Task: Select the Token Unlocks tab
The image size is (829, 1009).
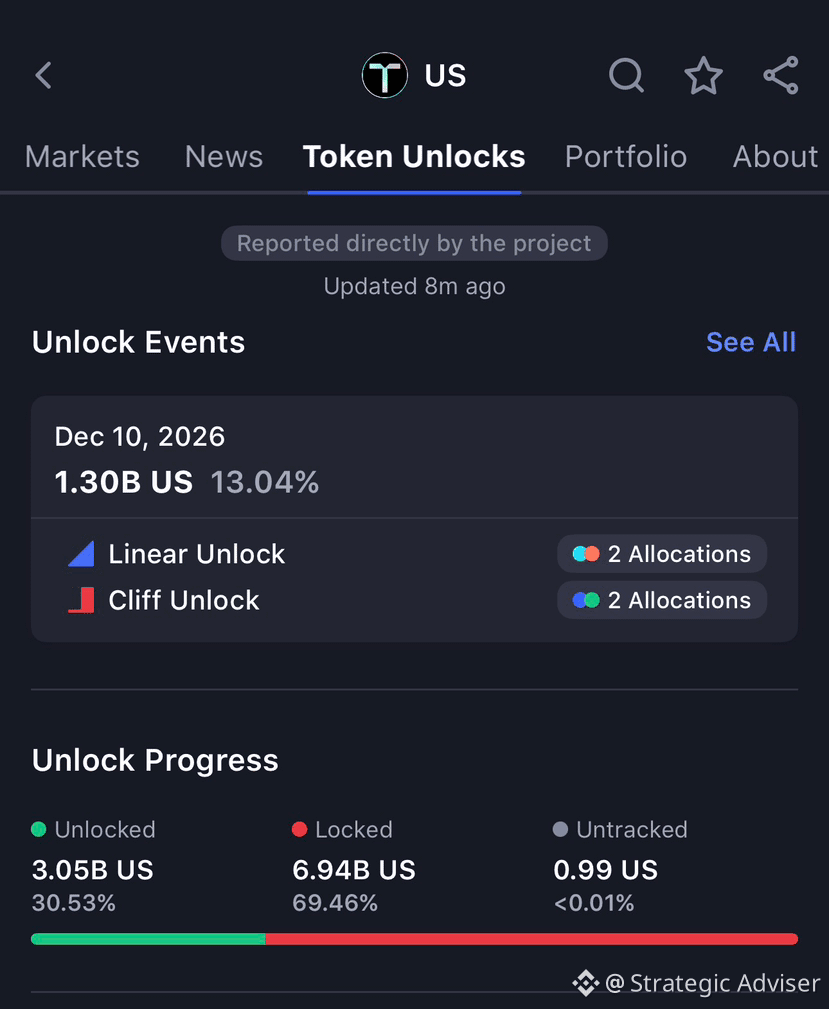Action: click(x=414, y=156)
